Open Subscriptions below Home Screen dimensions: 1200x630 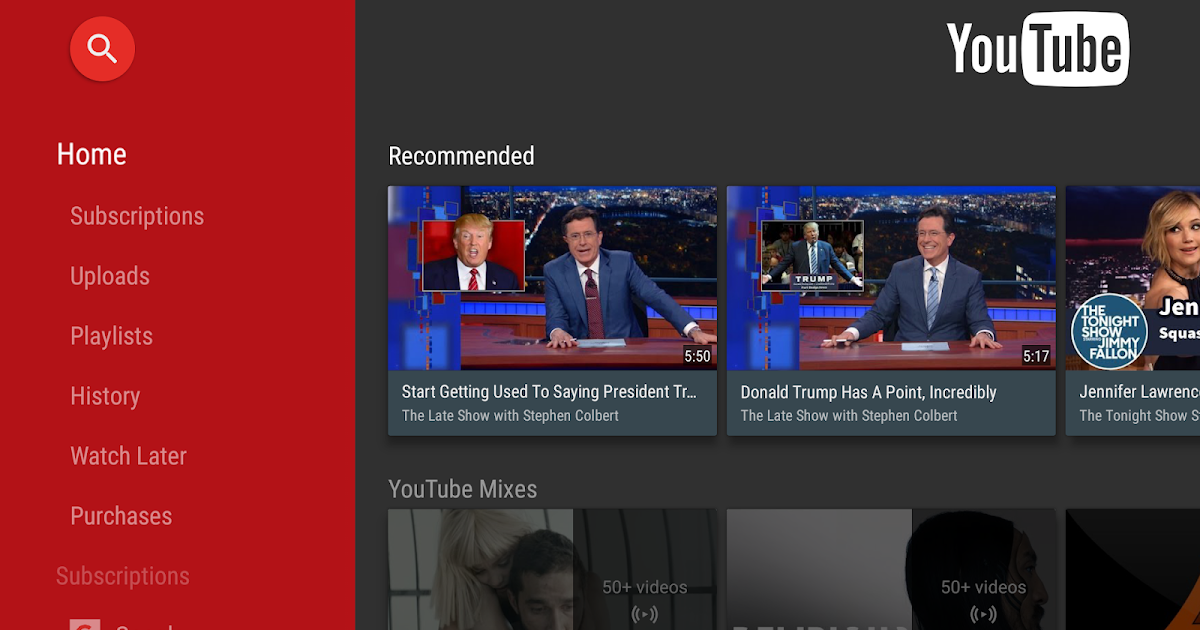(137, 216)
